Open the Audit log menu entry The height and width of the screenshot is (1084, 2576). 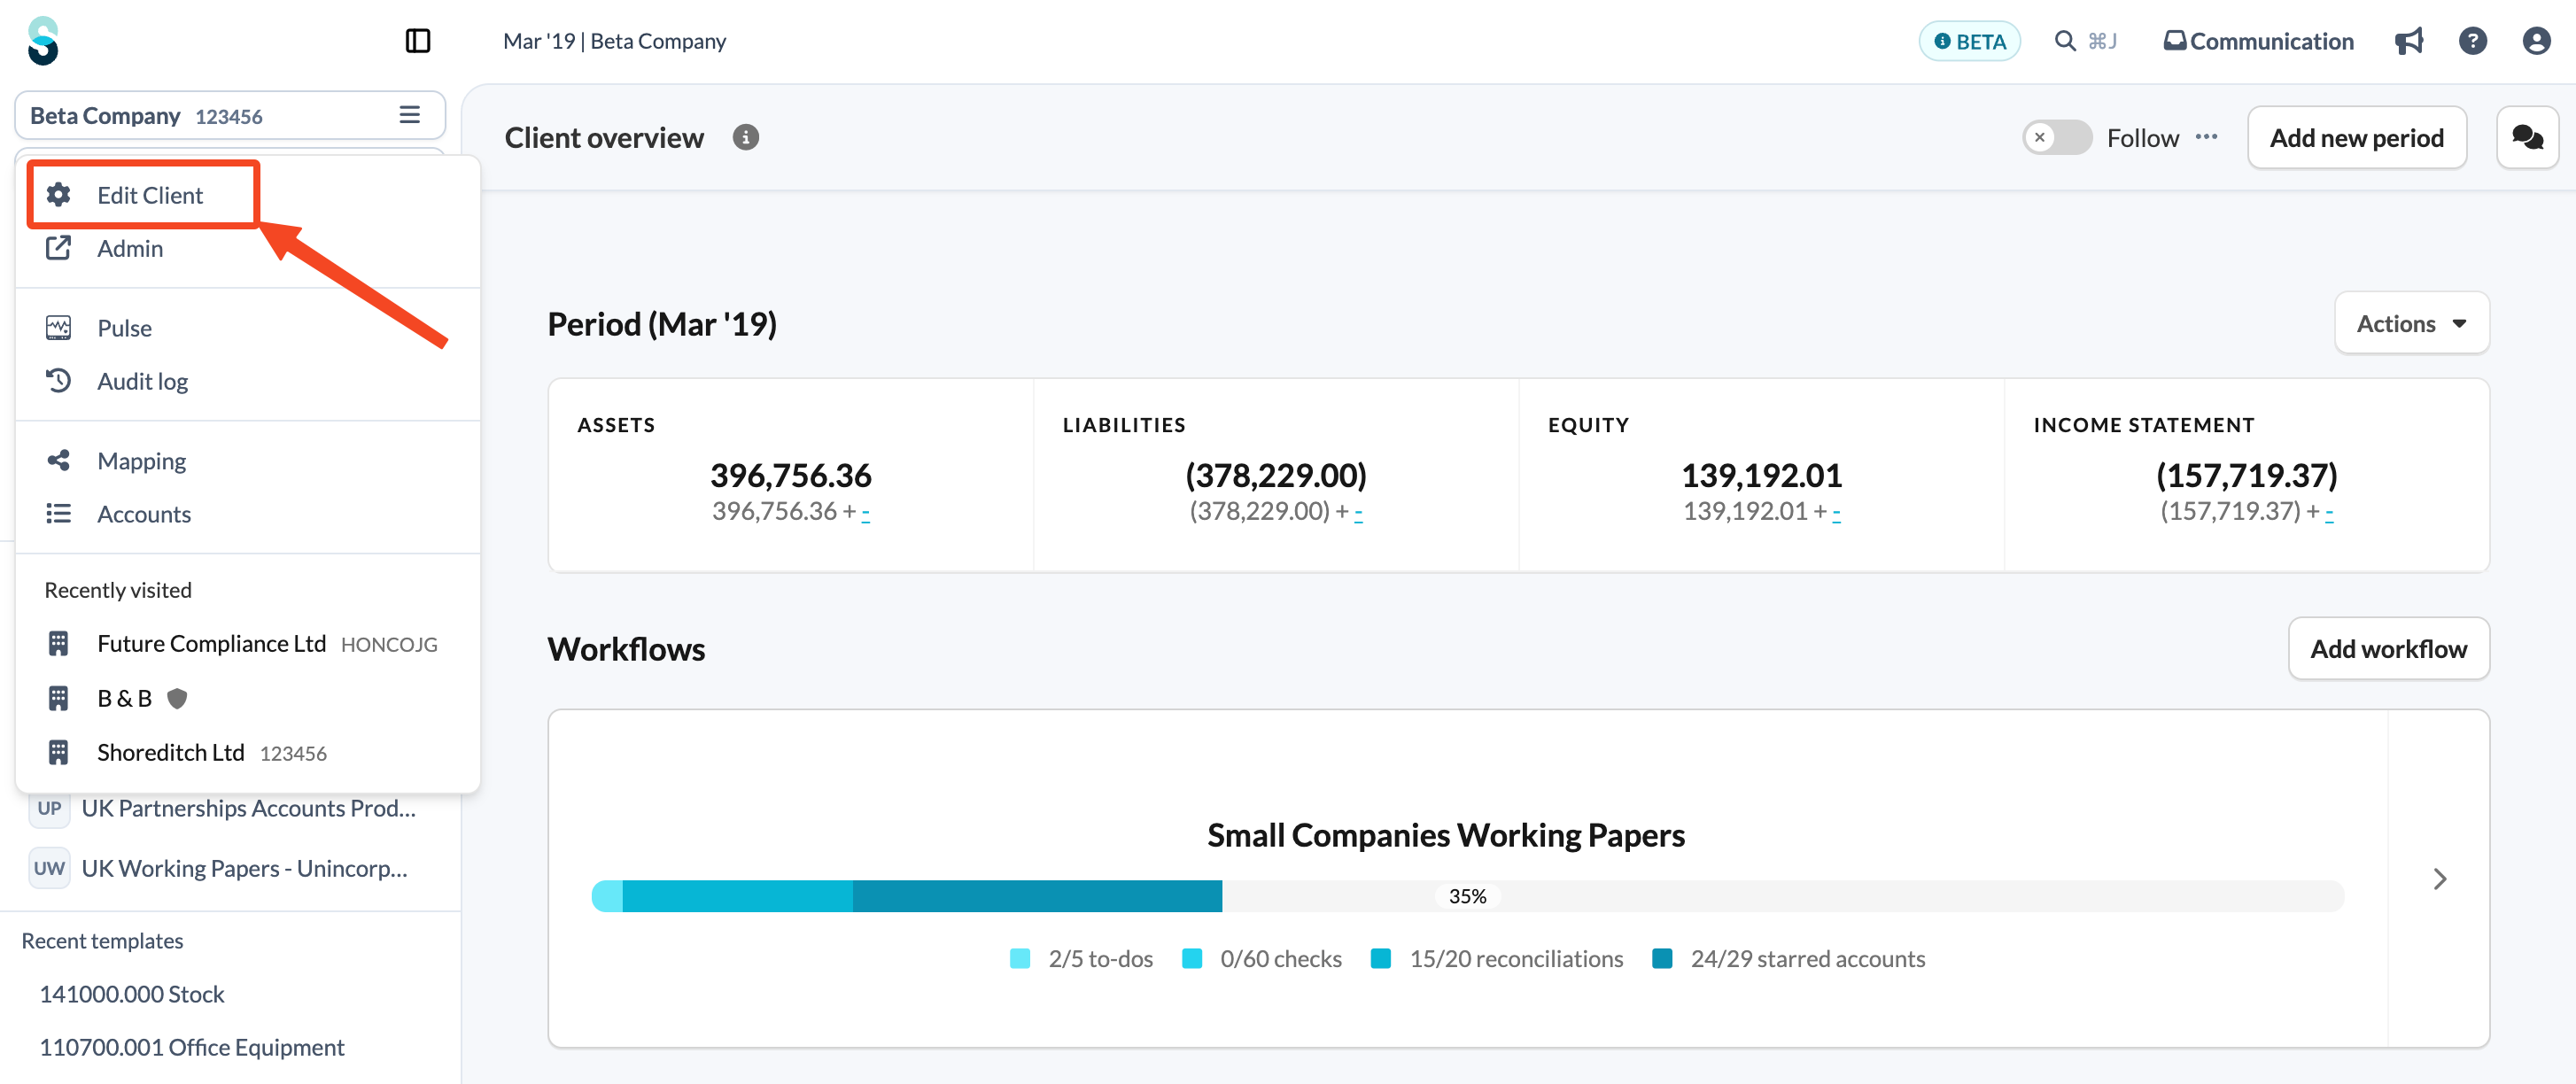click(143, 381)
